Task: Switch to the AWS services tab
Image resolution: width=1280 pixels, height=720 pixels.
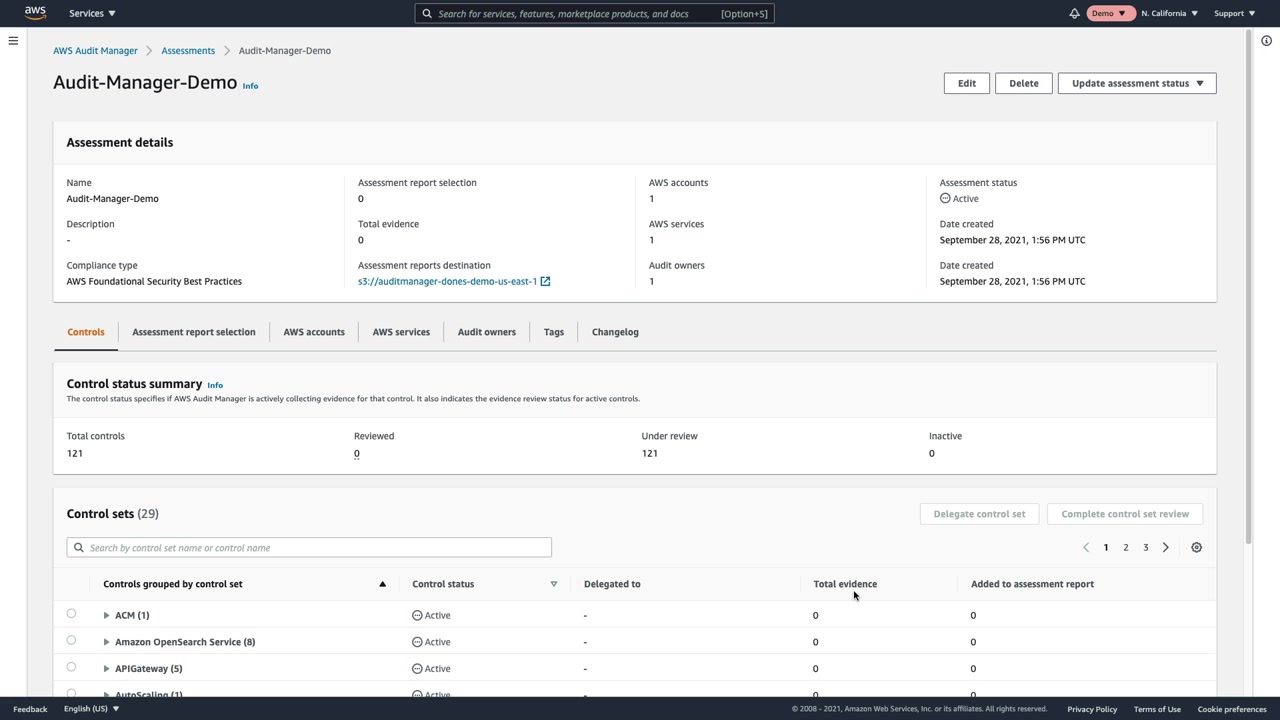Action: click(401, 332)
